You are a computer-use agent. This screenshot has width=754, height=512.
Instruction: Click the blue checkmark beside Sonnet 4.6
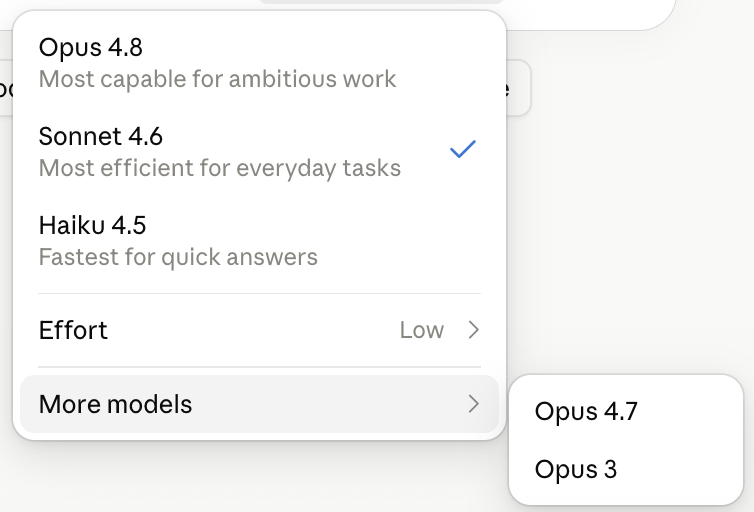click(x=463, y=149)
